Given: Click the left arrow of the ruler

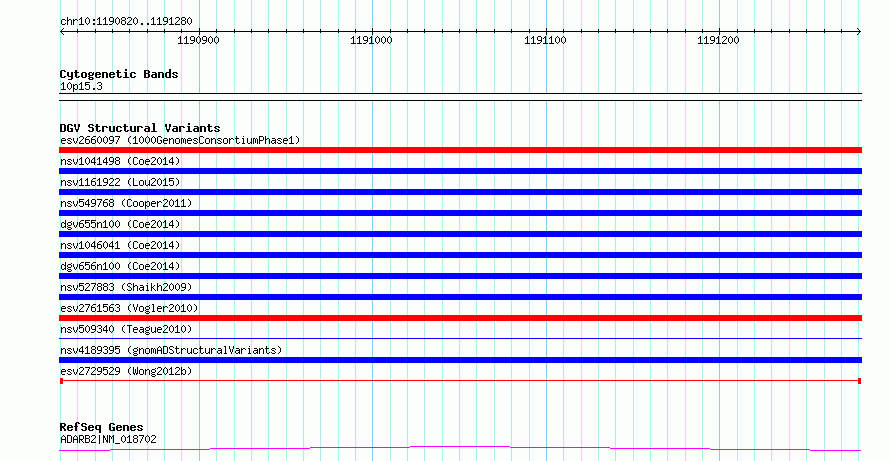Looking at the screenshot, I should [62, 32].
